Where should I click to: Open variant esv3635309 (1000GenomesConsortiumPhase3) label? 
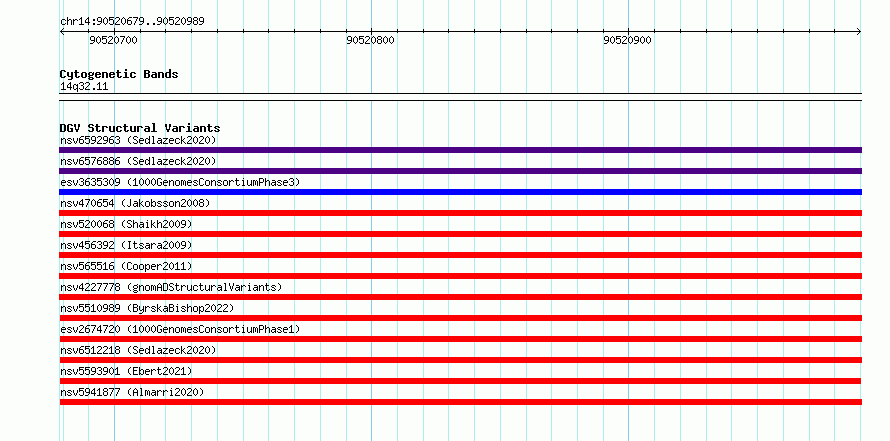point(180,182)
